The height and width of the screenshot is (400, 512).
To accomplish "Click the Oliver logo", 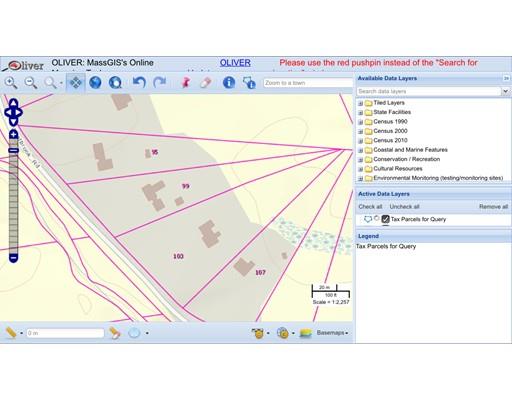I will [x=23, y=65].
